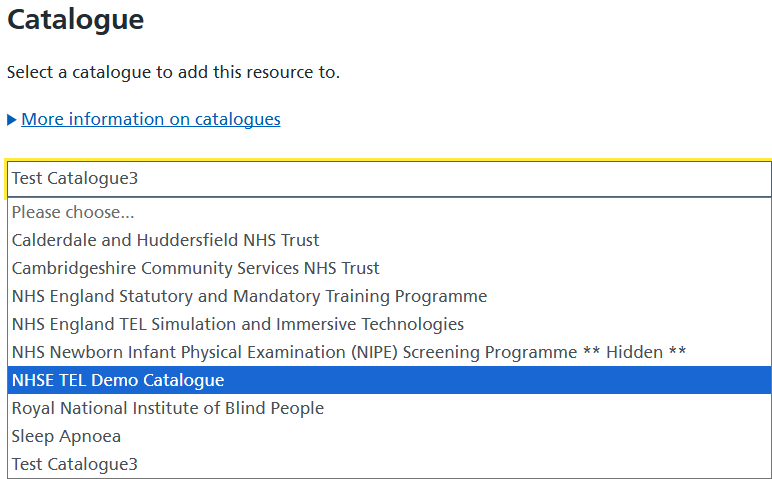Click the 'Select a catalogue to add' instruction text
The width and height of the screenshot is (772, 479).
pos(173,72)
